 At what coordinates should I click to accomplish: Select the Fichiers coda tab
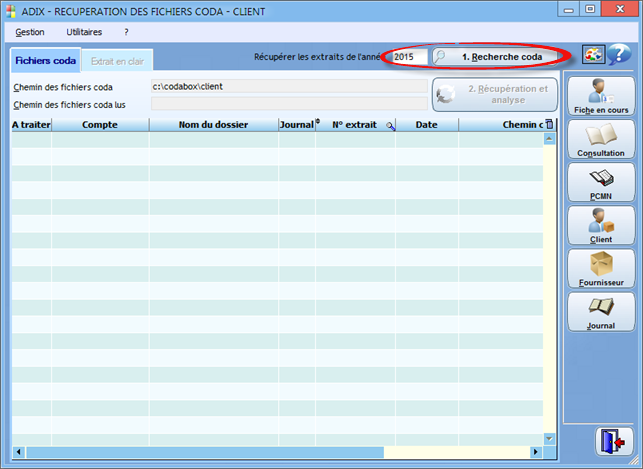pyautogui.click(x=44, y=61)
